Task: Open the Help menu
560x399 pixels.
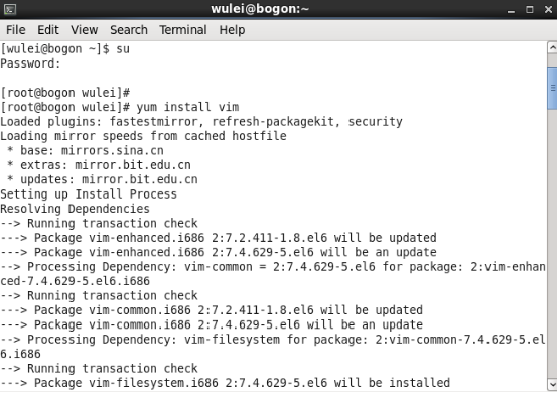Action: (232, 30)
